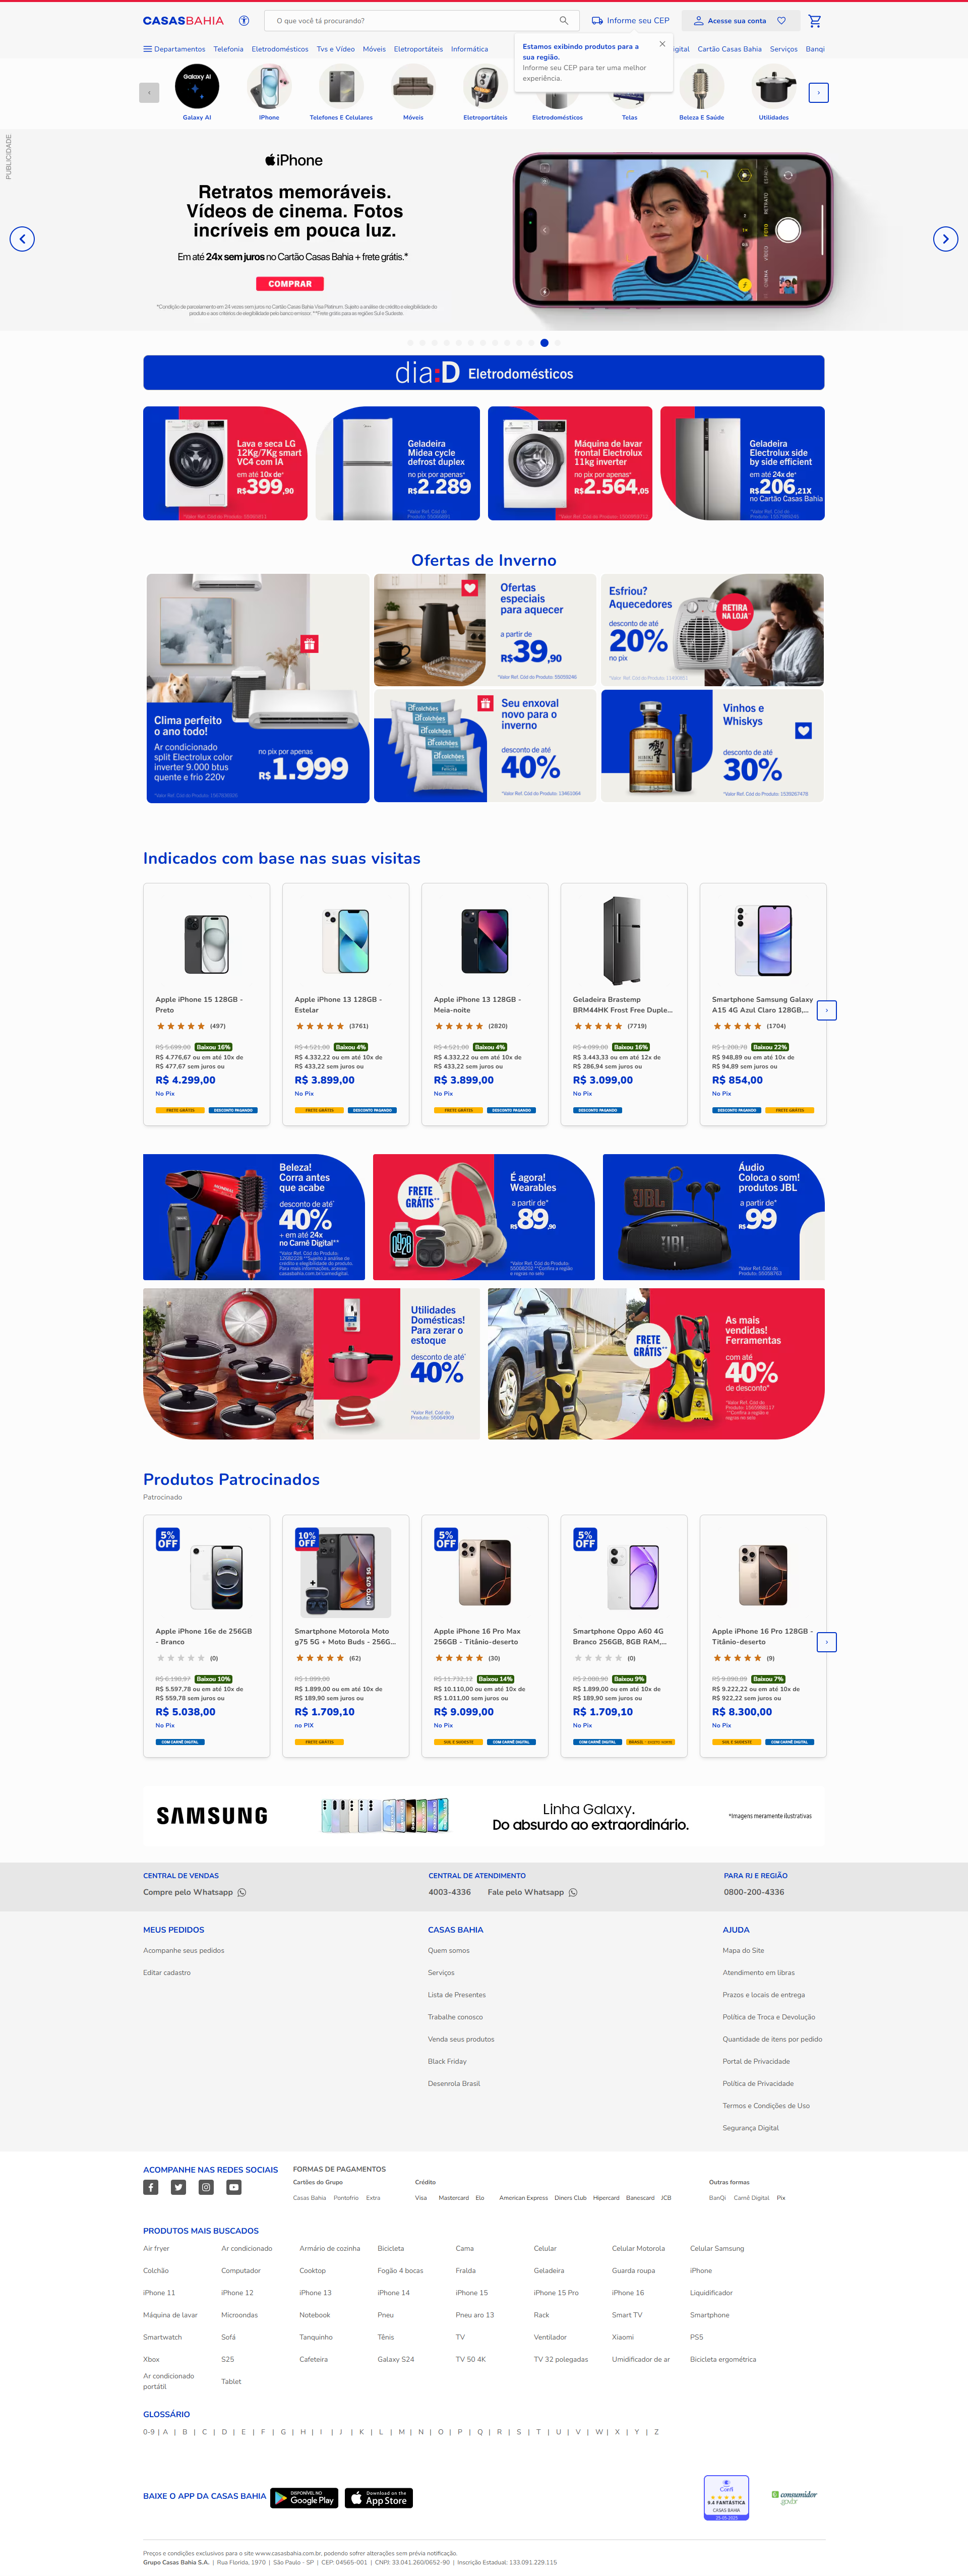968x2576 pixels.
Task: Select the Eletrodomésticos menu item
Action: 280,49
